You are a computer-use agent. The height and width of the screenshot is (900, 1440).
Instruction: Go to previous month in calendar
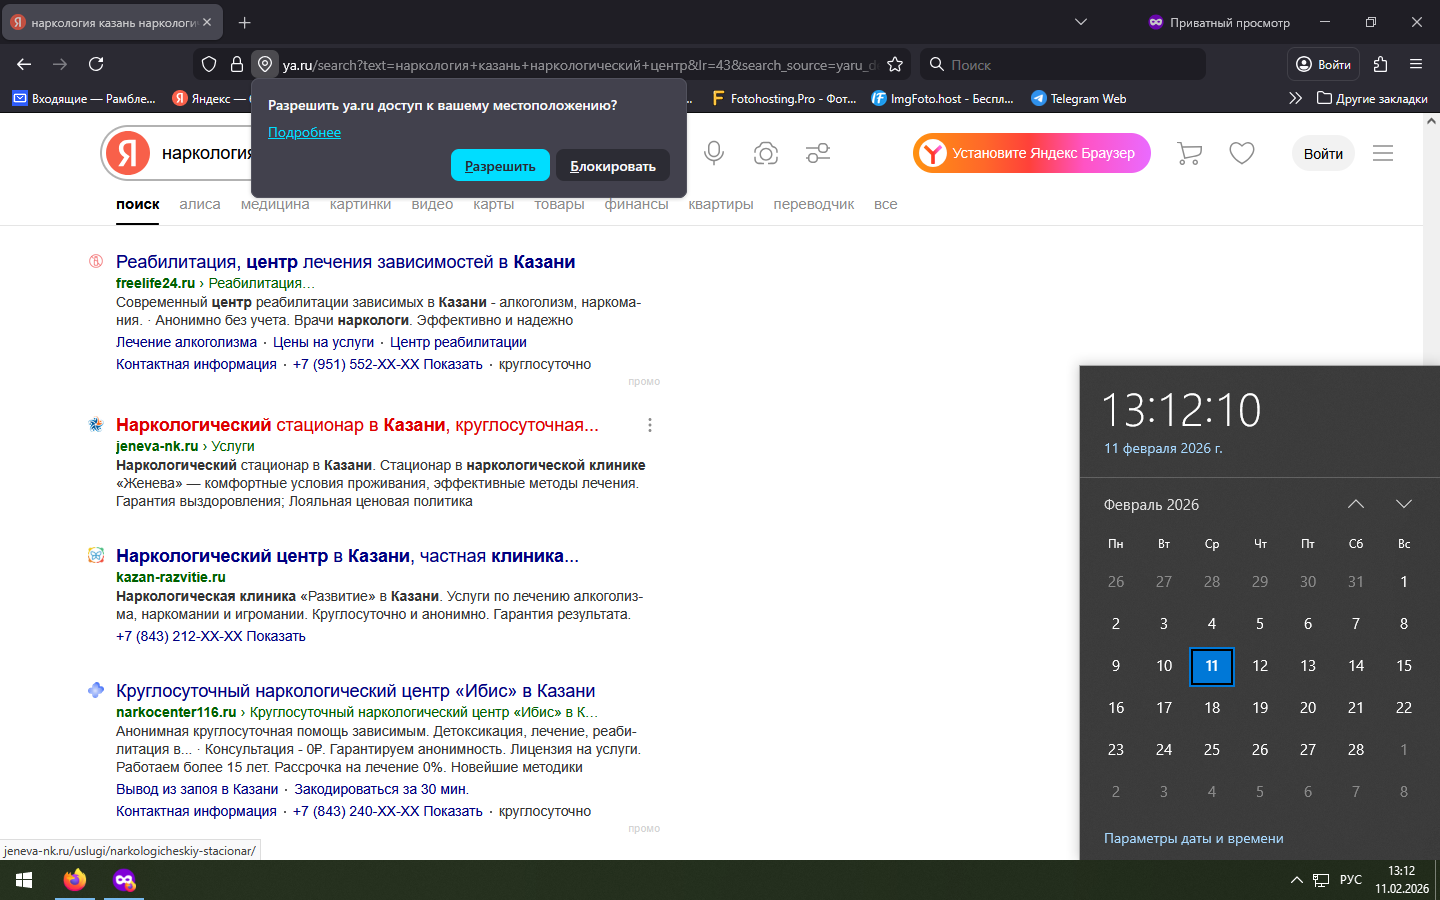1356,504
